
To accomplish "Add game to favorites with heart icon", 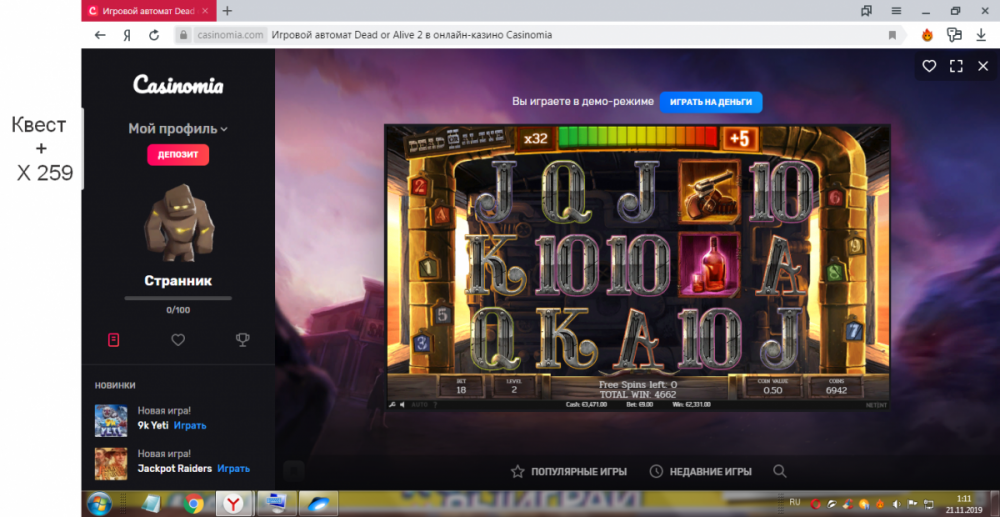I will tap(929, 66).
